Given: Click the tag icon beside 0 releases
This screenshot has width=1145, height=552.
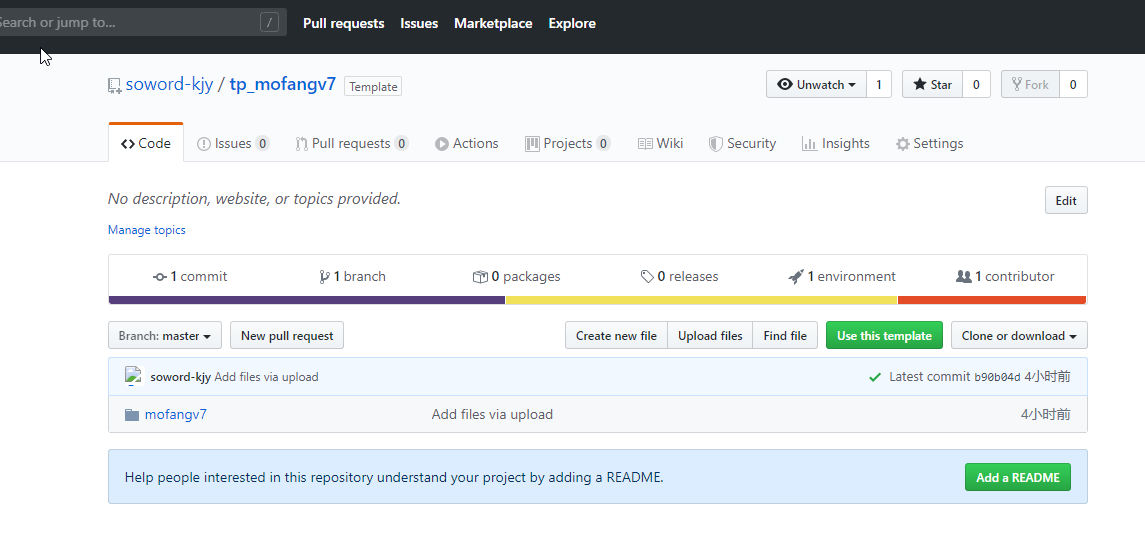Looking at the screenshot, I should click(x=647, y=277).
